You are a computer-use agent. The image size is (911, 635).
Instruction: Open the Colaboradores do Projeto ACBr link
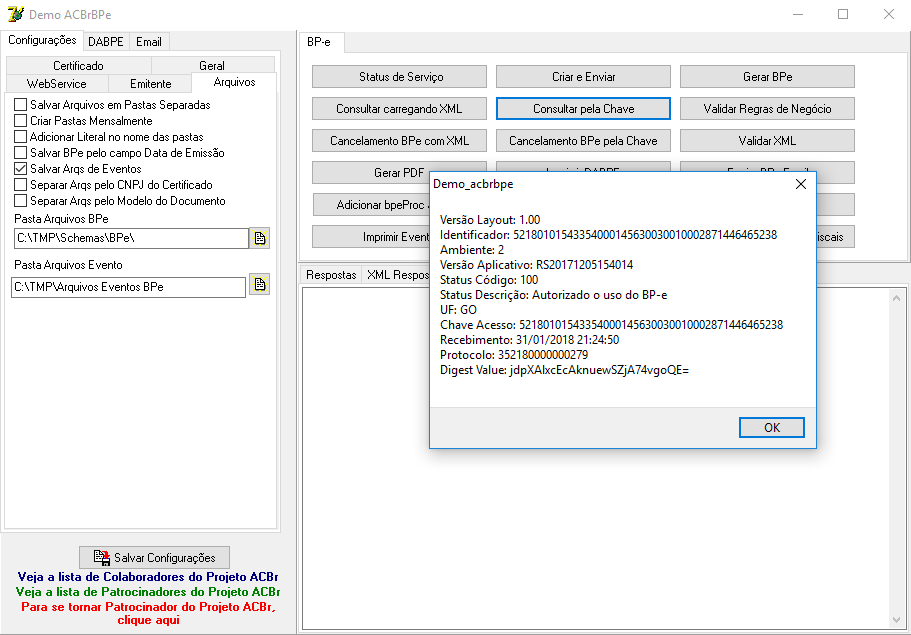[x=148, y=577]
